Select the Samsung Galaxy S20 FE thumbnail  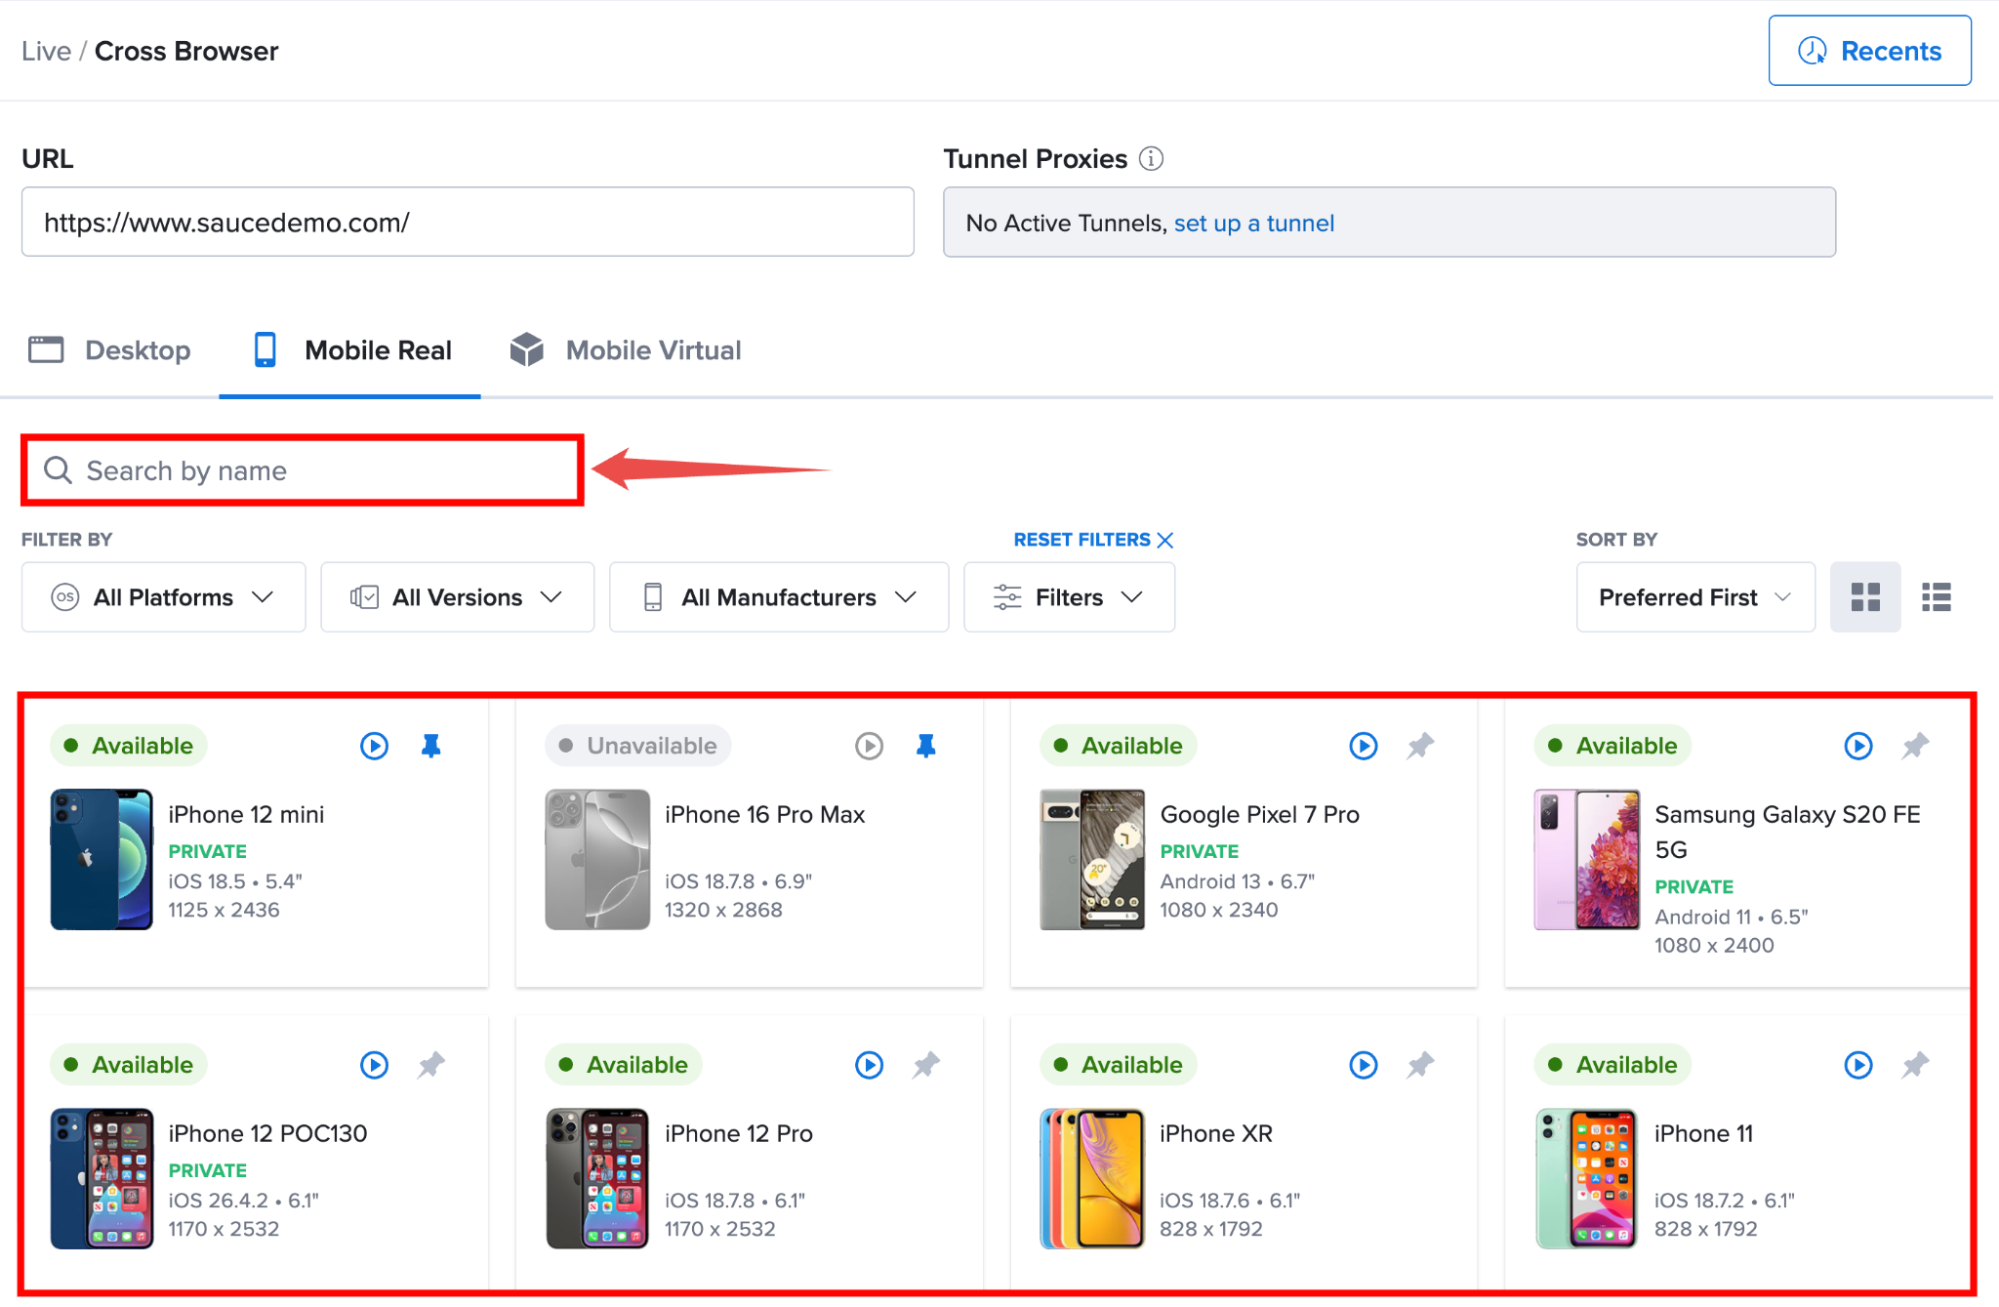coord(1587,860)
